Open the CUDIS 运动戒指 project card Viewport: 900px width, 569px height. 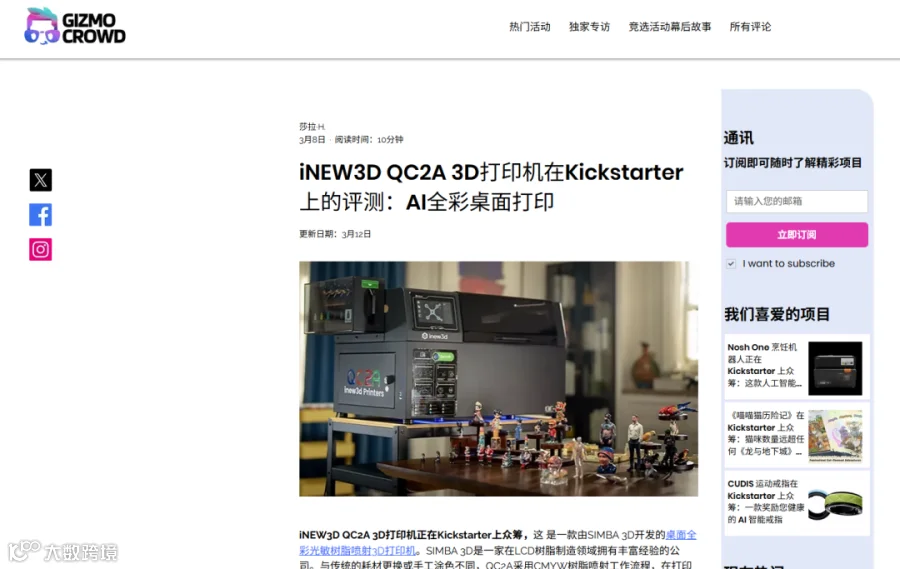click(797, 503)
